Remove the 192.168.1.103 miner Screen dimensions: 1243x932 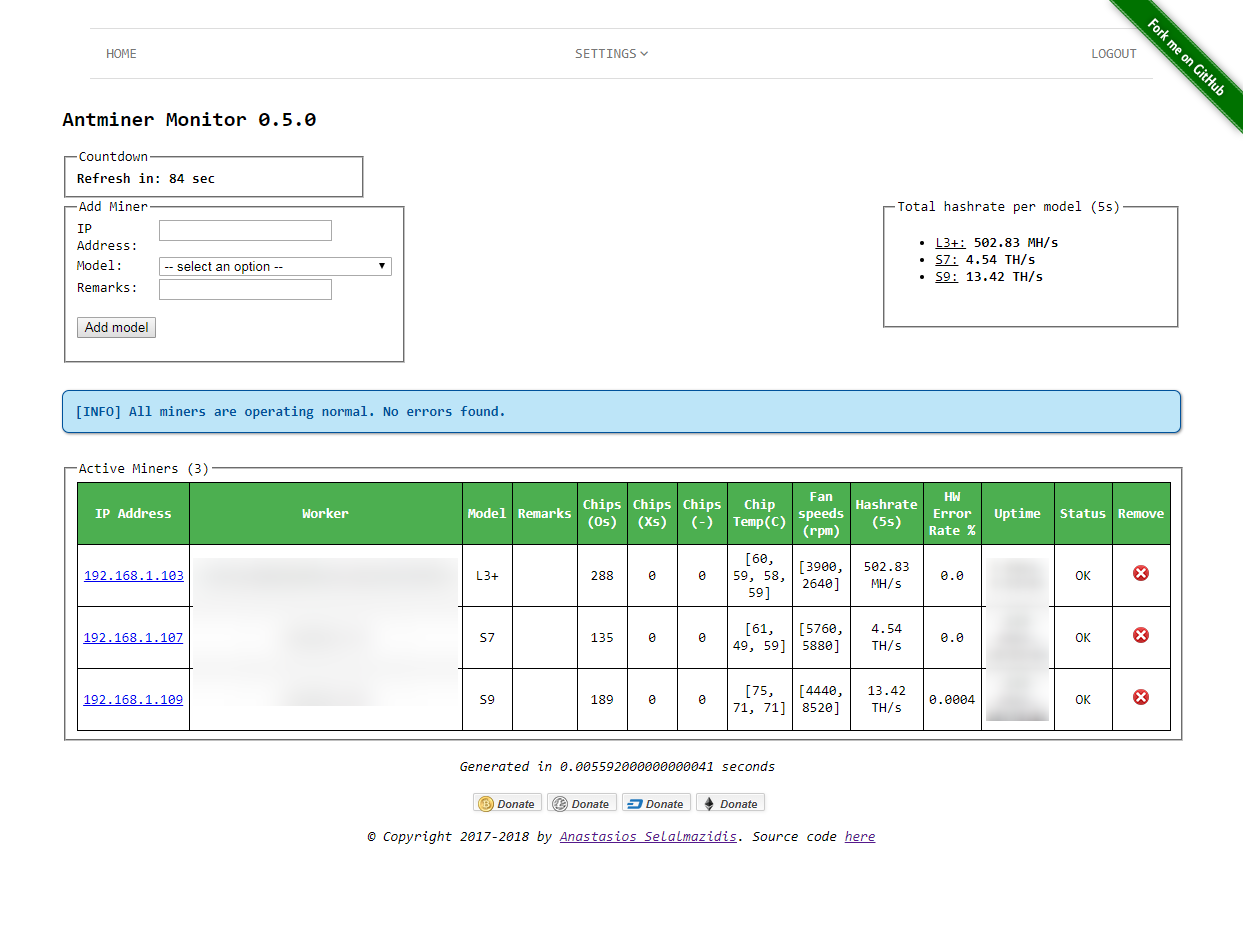(x=1140, y=573)
